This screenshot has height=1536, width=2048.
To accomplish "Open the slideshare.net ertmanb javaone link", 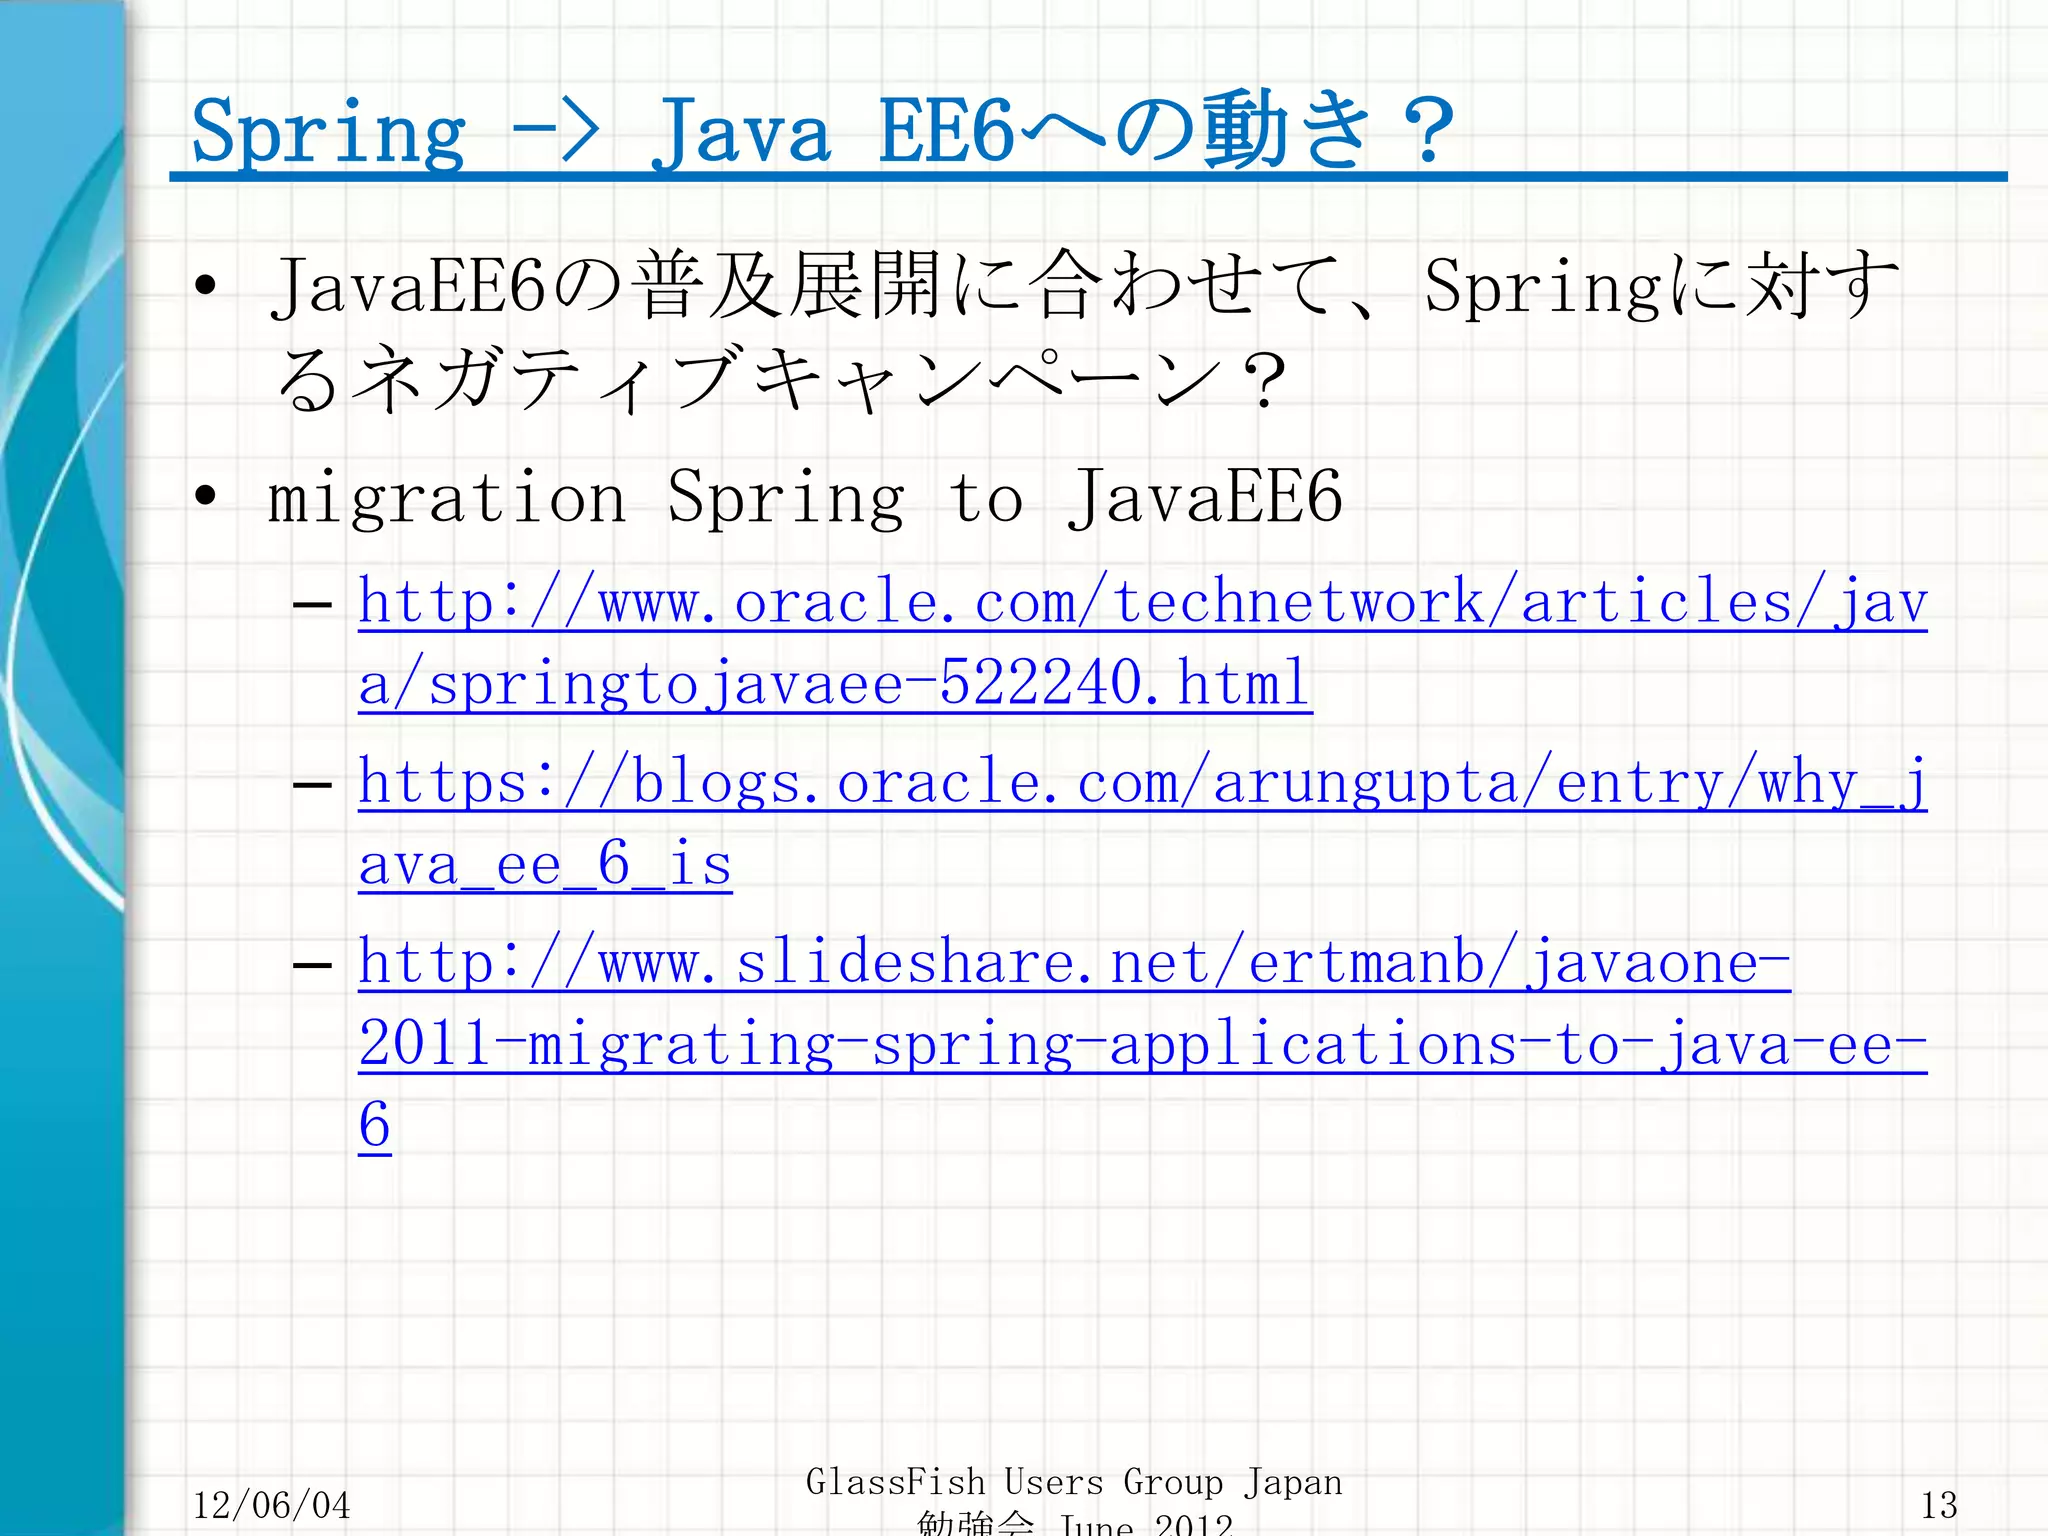I will pos(1143,1044).
